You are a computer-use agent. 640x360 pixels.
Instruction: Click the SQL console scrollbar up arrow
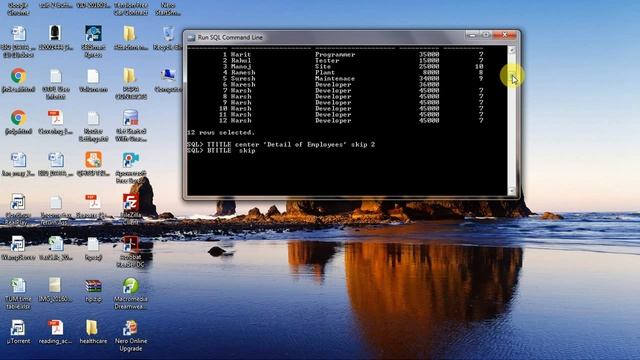tap(511, 50)
